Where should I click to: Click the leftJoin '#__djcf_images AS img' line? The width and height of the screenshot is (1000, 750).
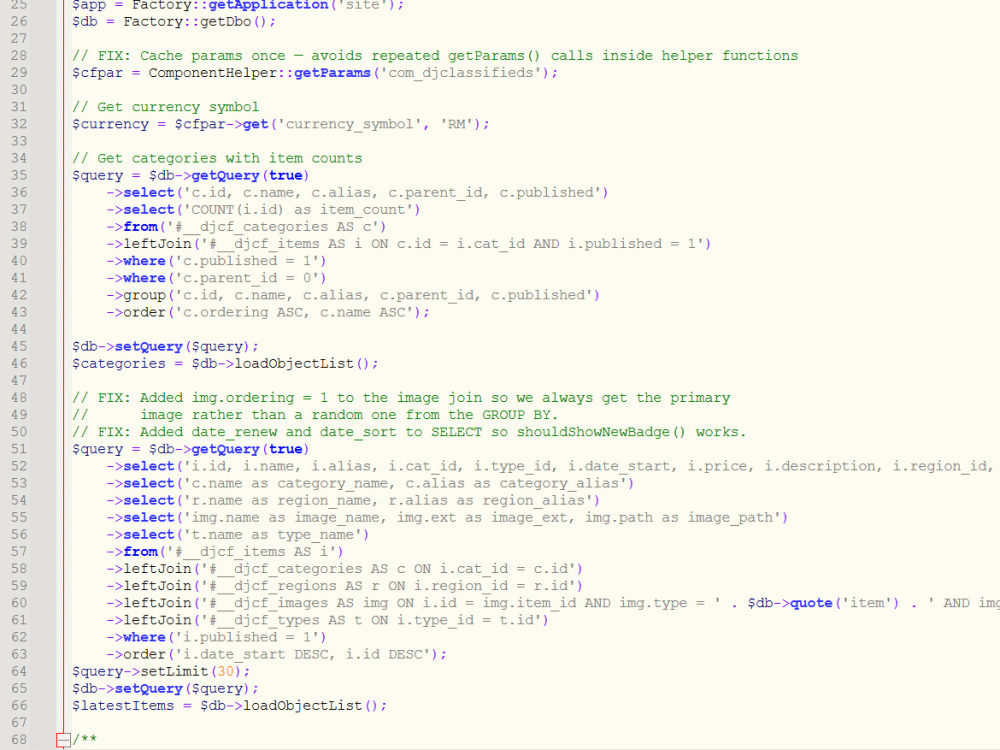tap(553, 603)
